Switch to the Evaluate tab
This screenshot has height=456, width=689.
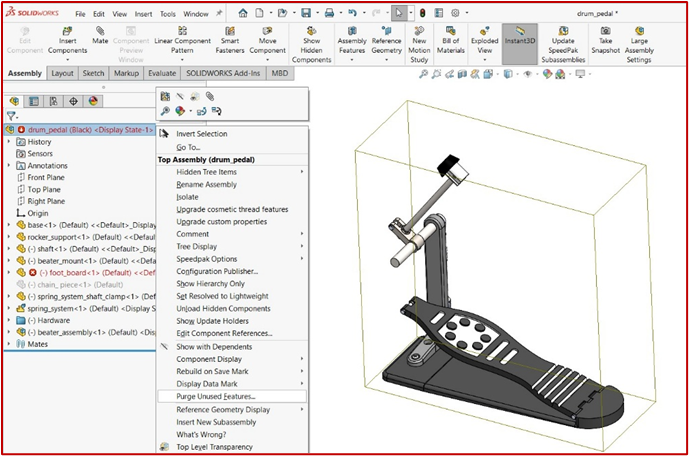(x=162, y=73)
